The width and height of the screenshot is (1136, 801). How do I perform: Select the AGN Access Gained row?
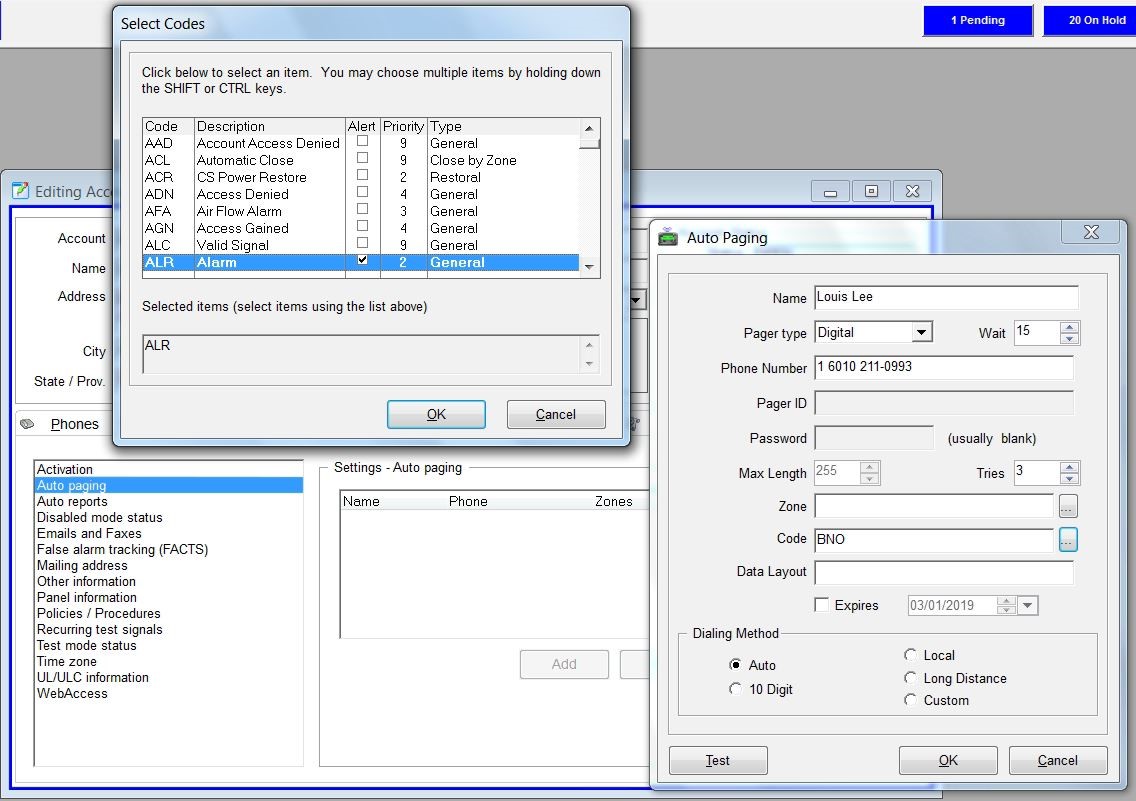[x=361, y=228]
